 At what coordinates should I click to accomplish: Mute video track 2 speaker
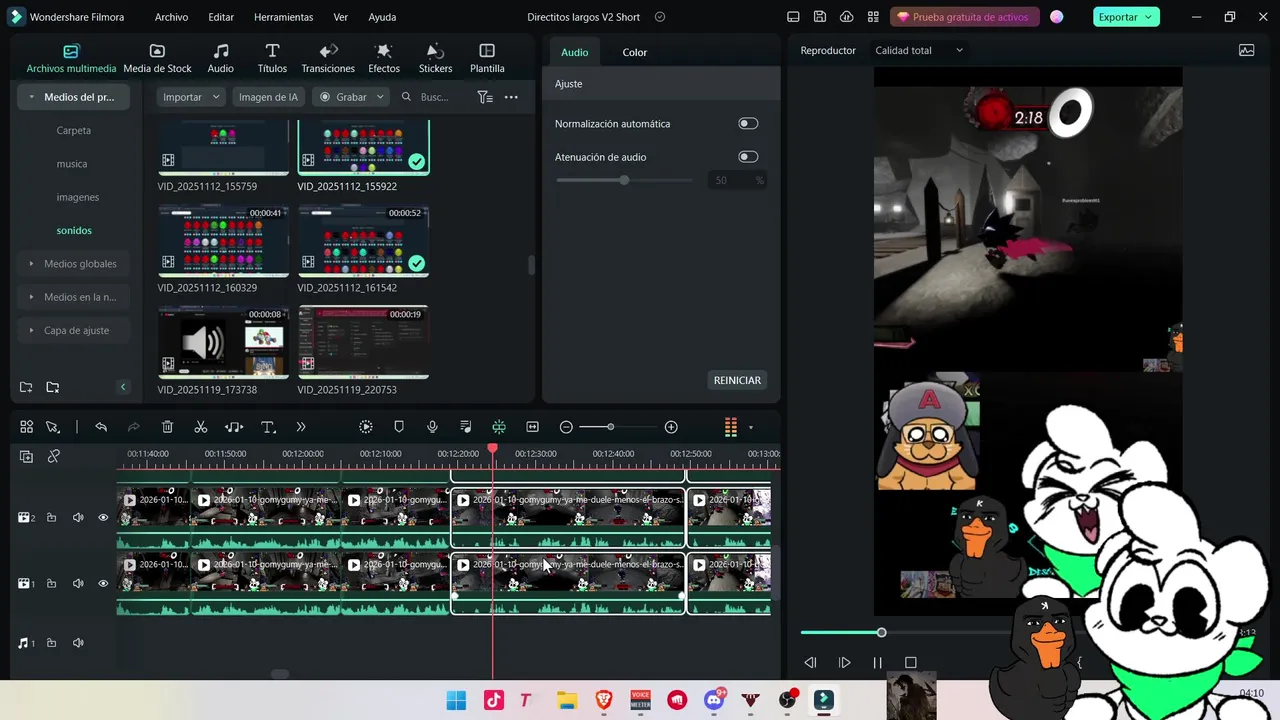tap(78, 517)
